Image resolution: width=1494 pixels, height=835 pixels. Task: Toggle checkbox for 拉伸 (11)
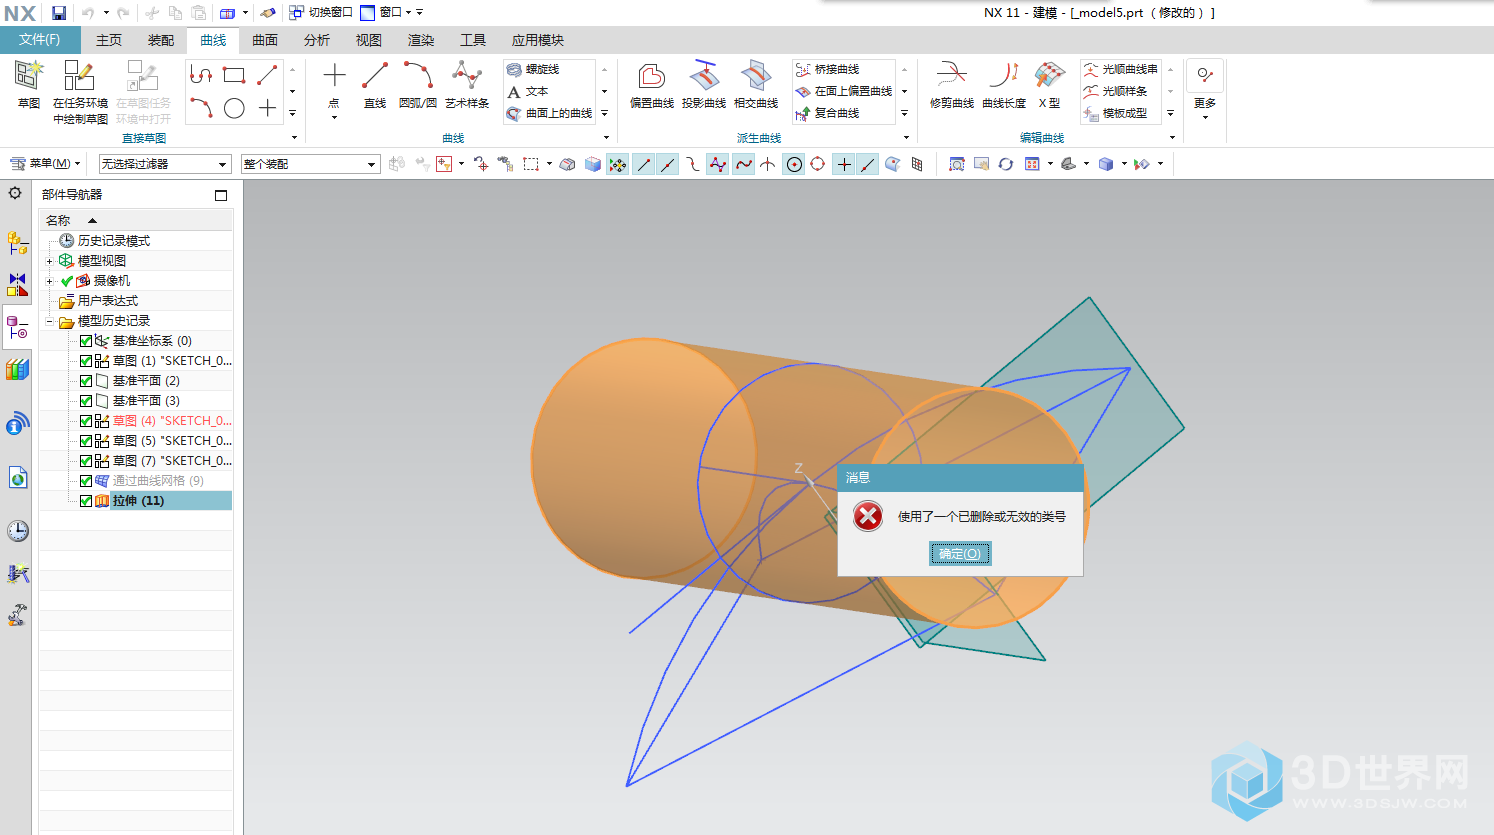click(x=86, y=501)
